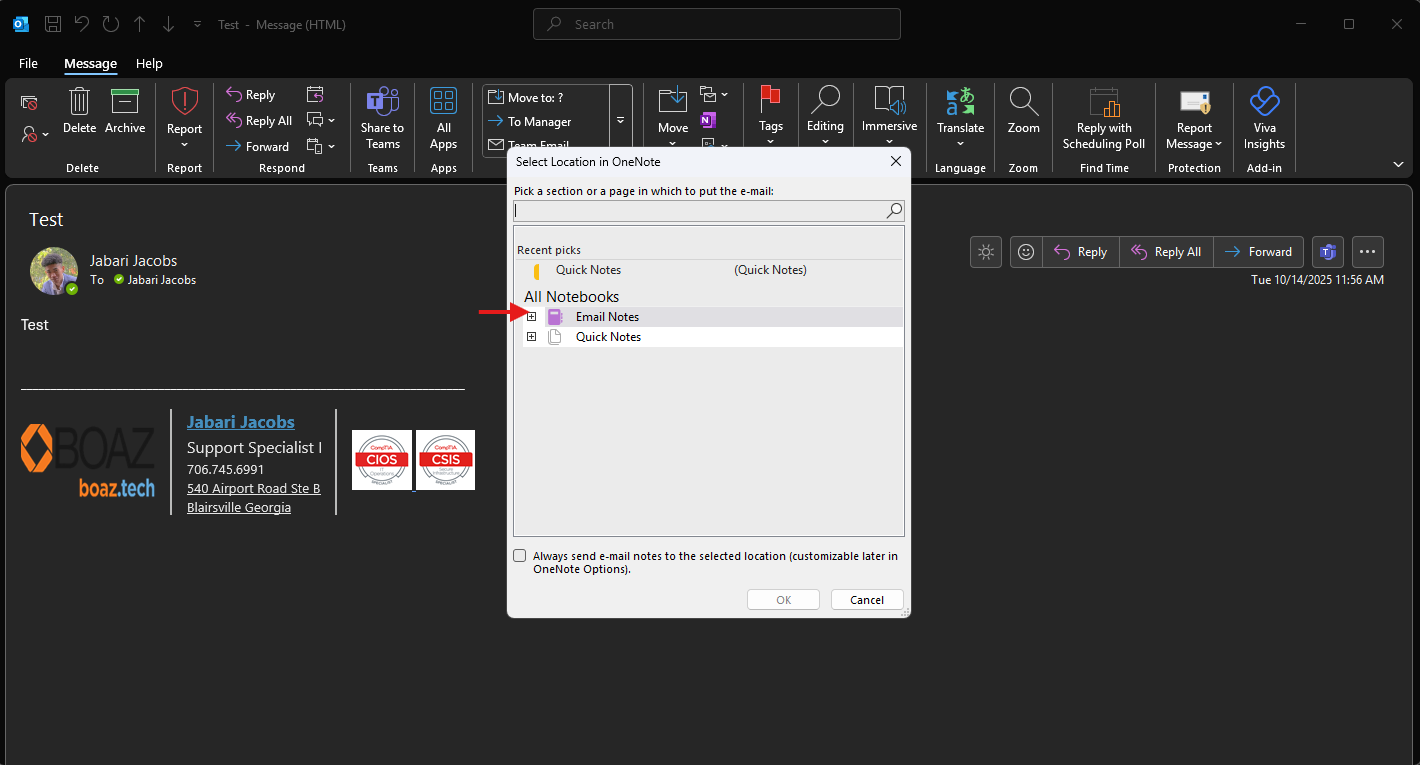Open the File menu
The width and height of the screenshot is (1420, 765).
point(28,63)
